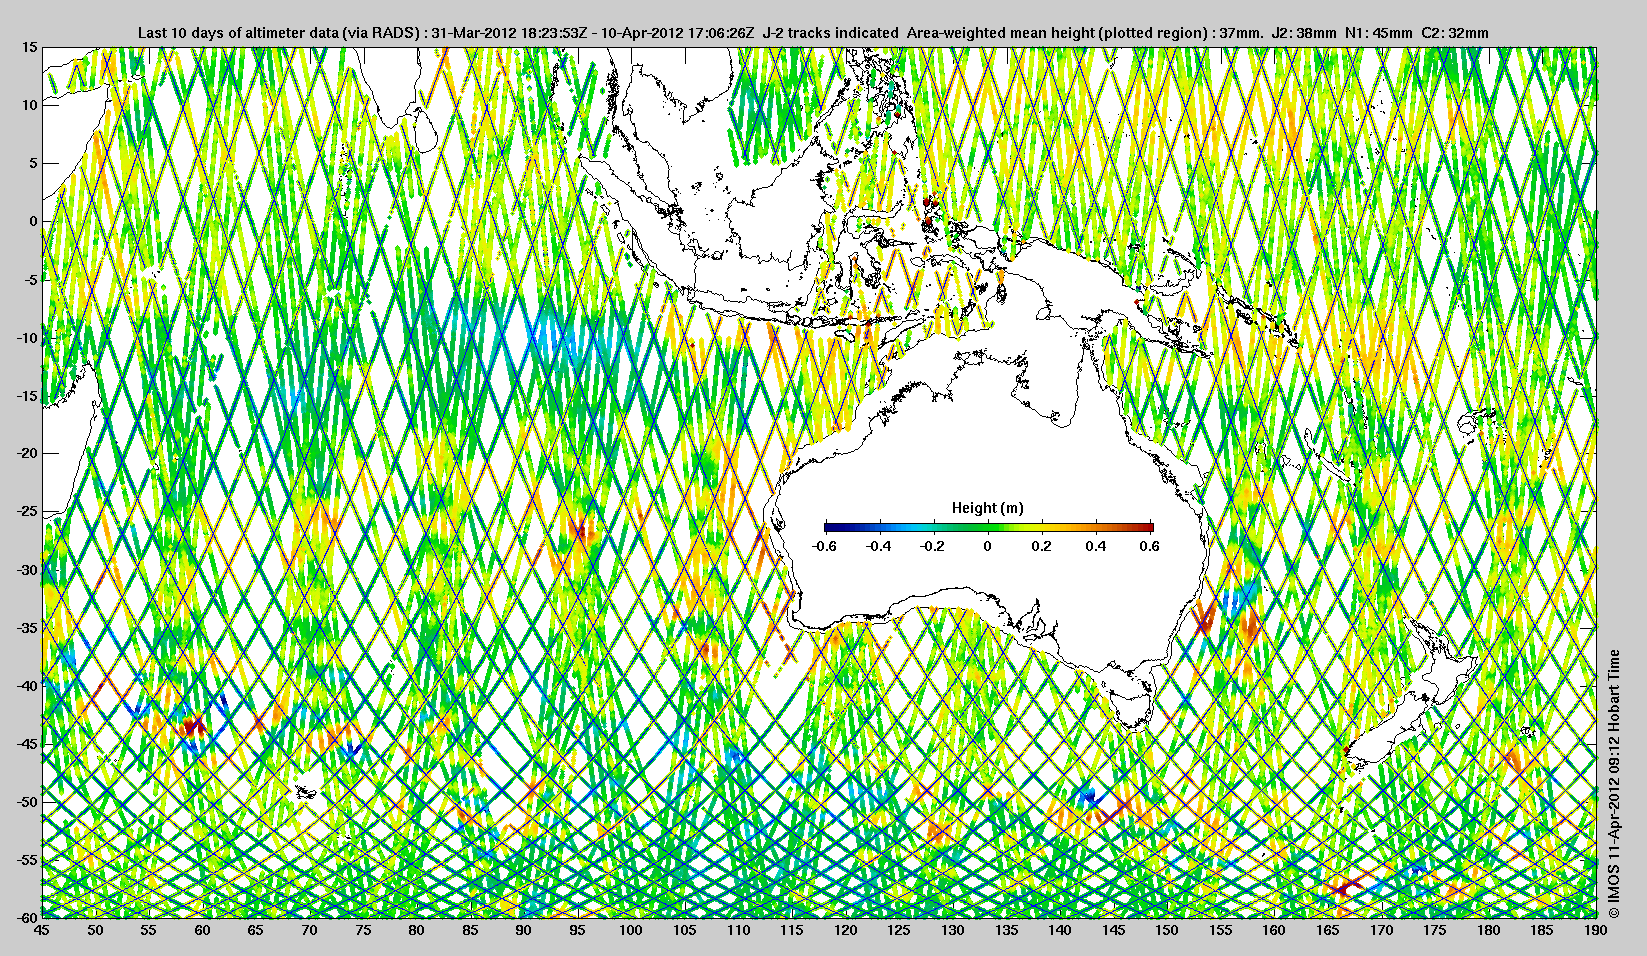Click latitude axis label '-25'
Viewport: 1647px width, 956px height.
(27, 511)
